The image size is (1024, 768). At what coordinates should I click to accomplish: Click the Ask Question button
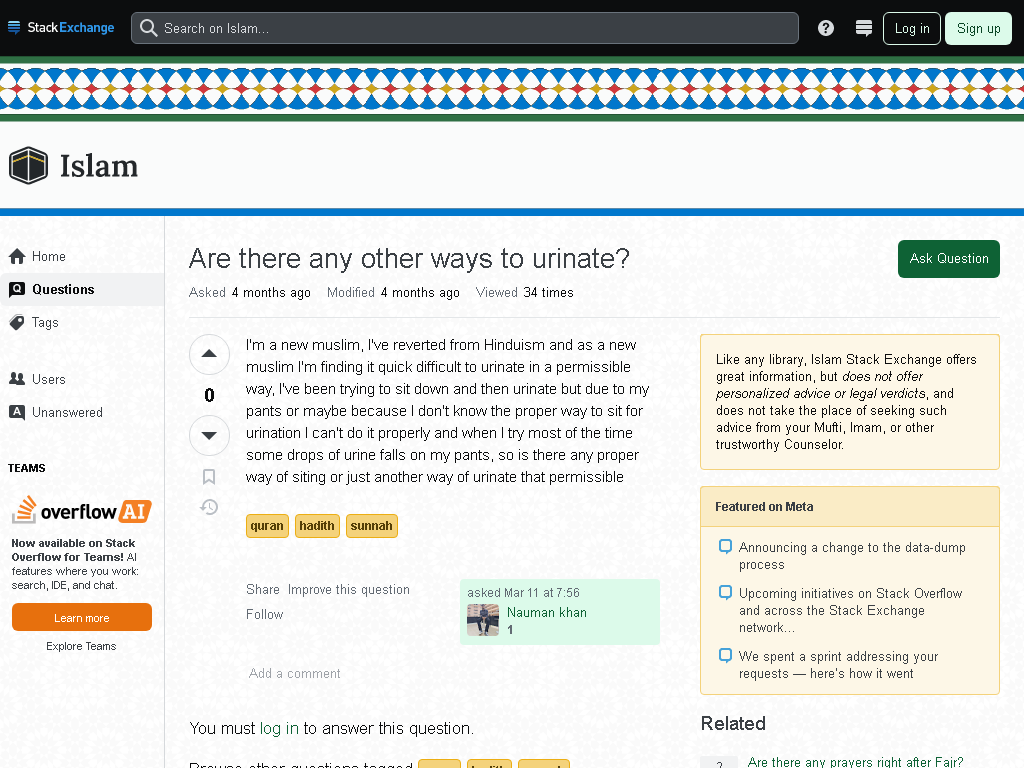[949, 259]
